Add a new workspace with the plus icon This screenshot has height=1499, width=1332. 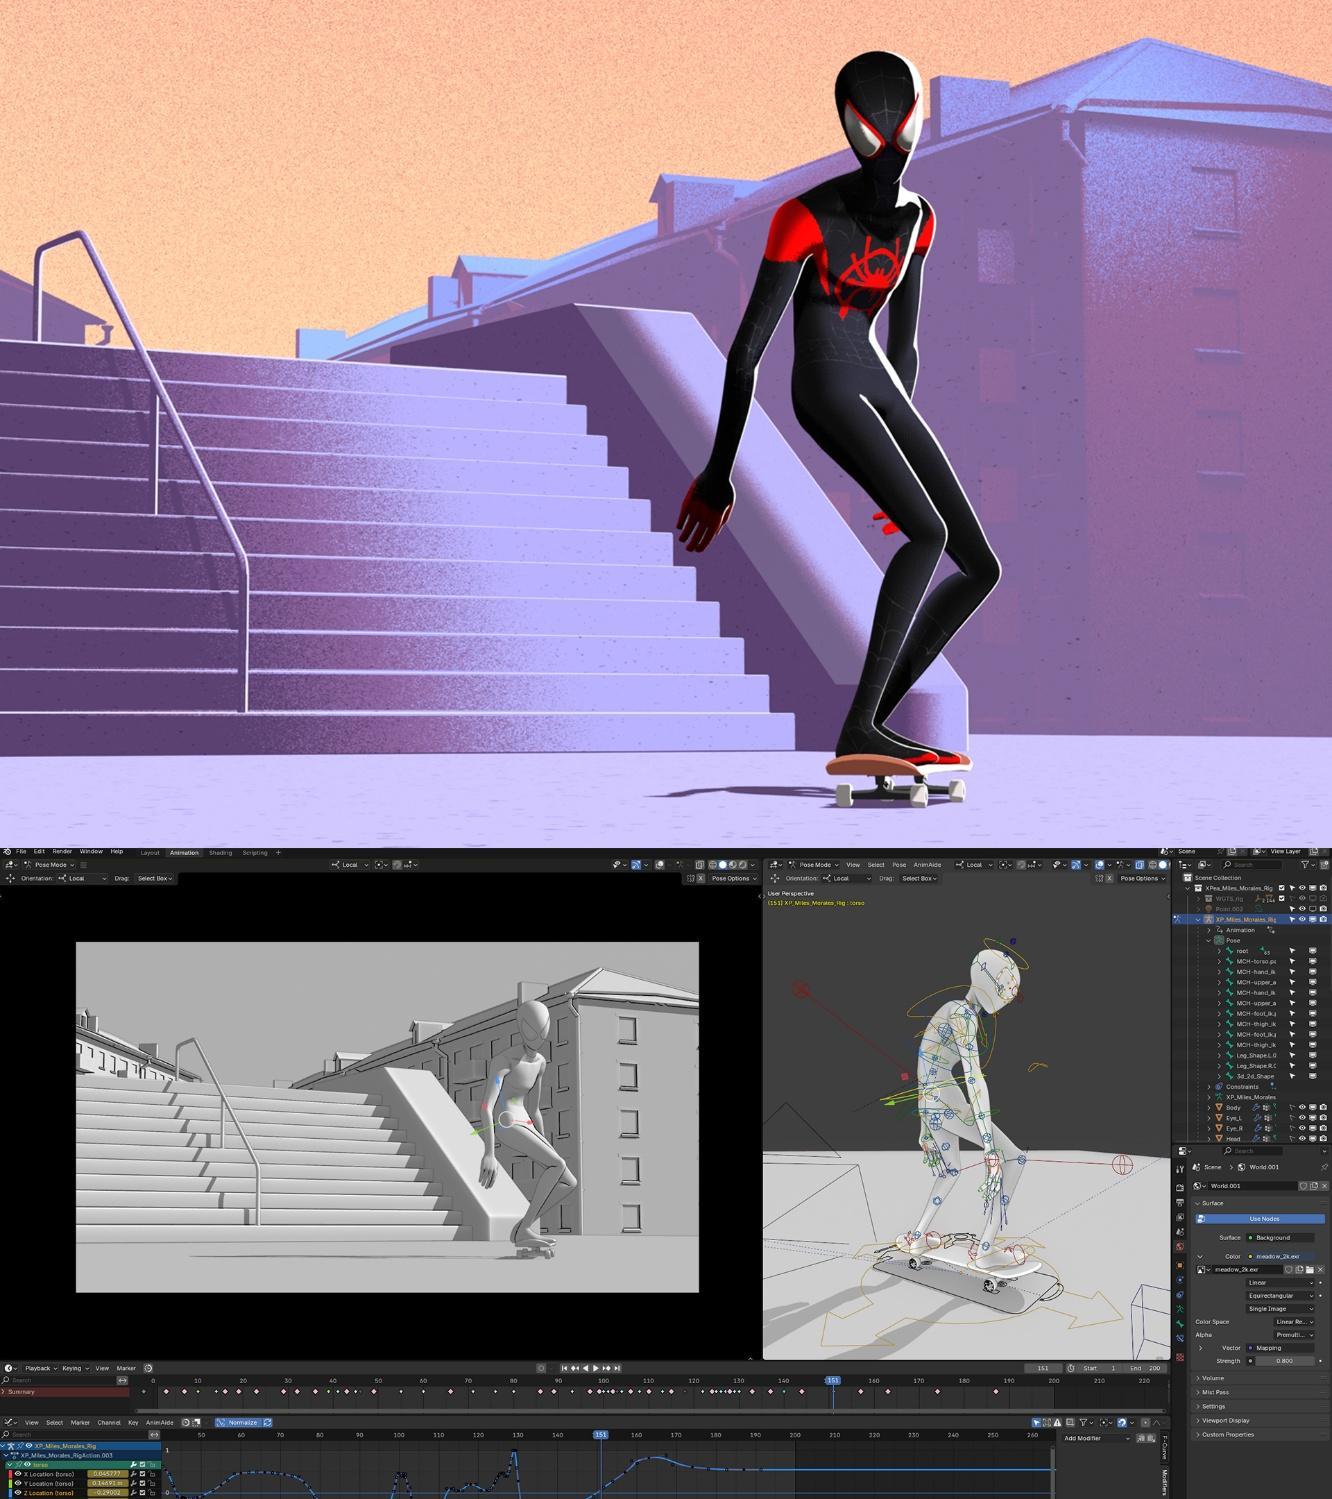pyautogui.click(x=278, y=853)
